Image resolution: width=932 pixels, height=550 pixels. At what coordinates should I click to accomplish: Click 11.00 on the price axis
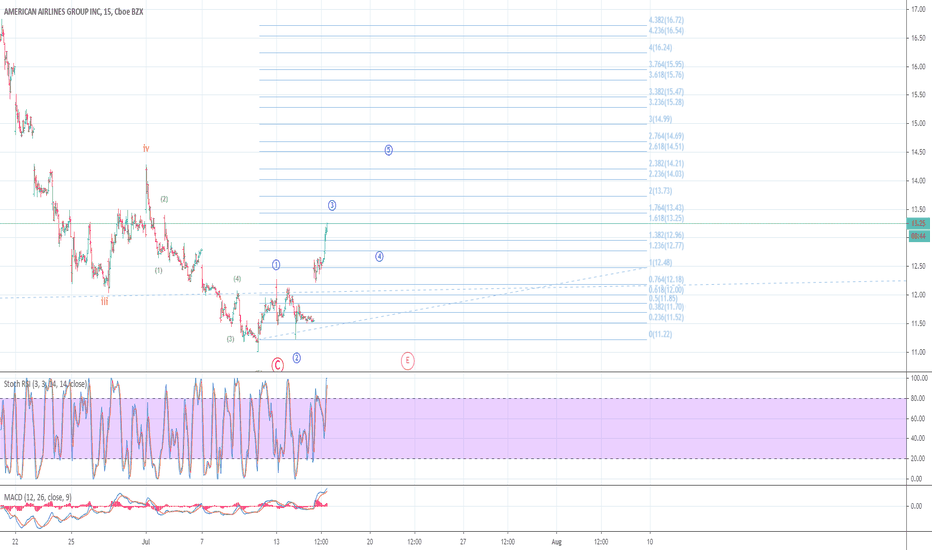[918, 352]
